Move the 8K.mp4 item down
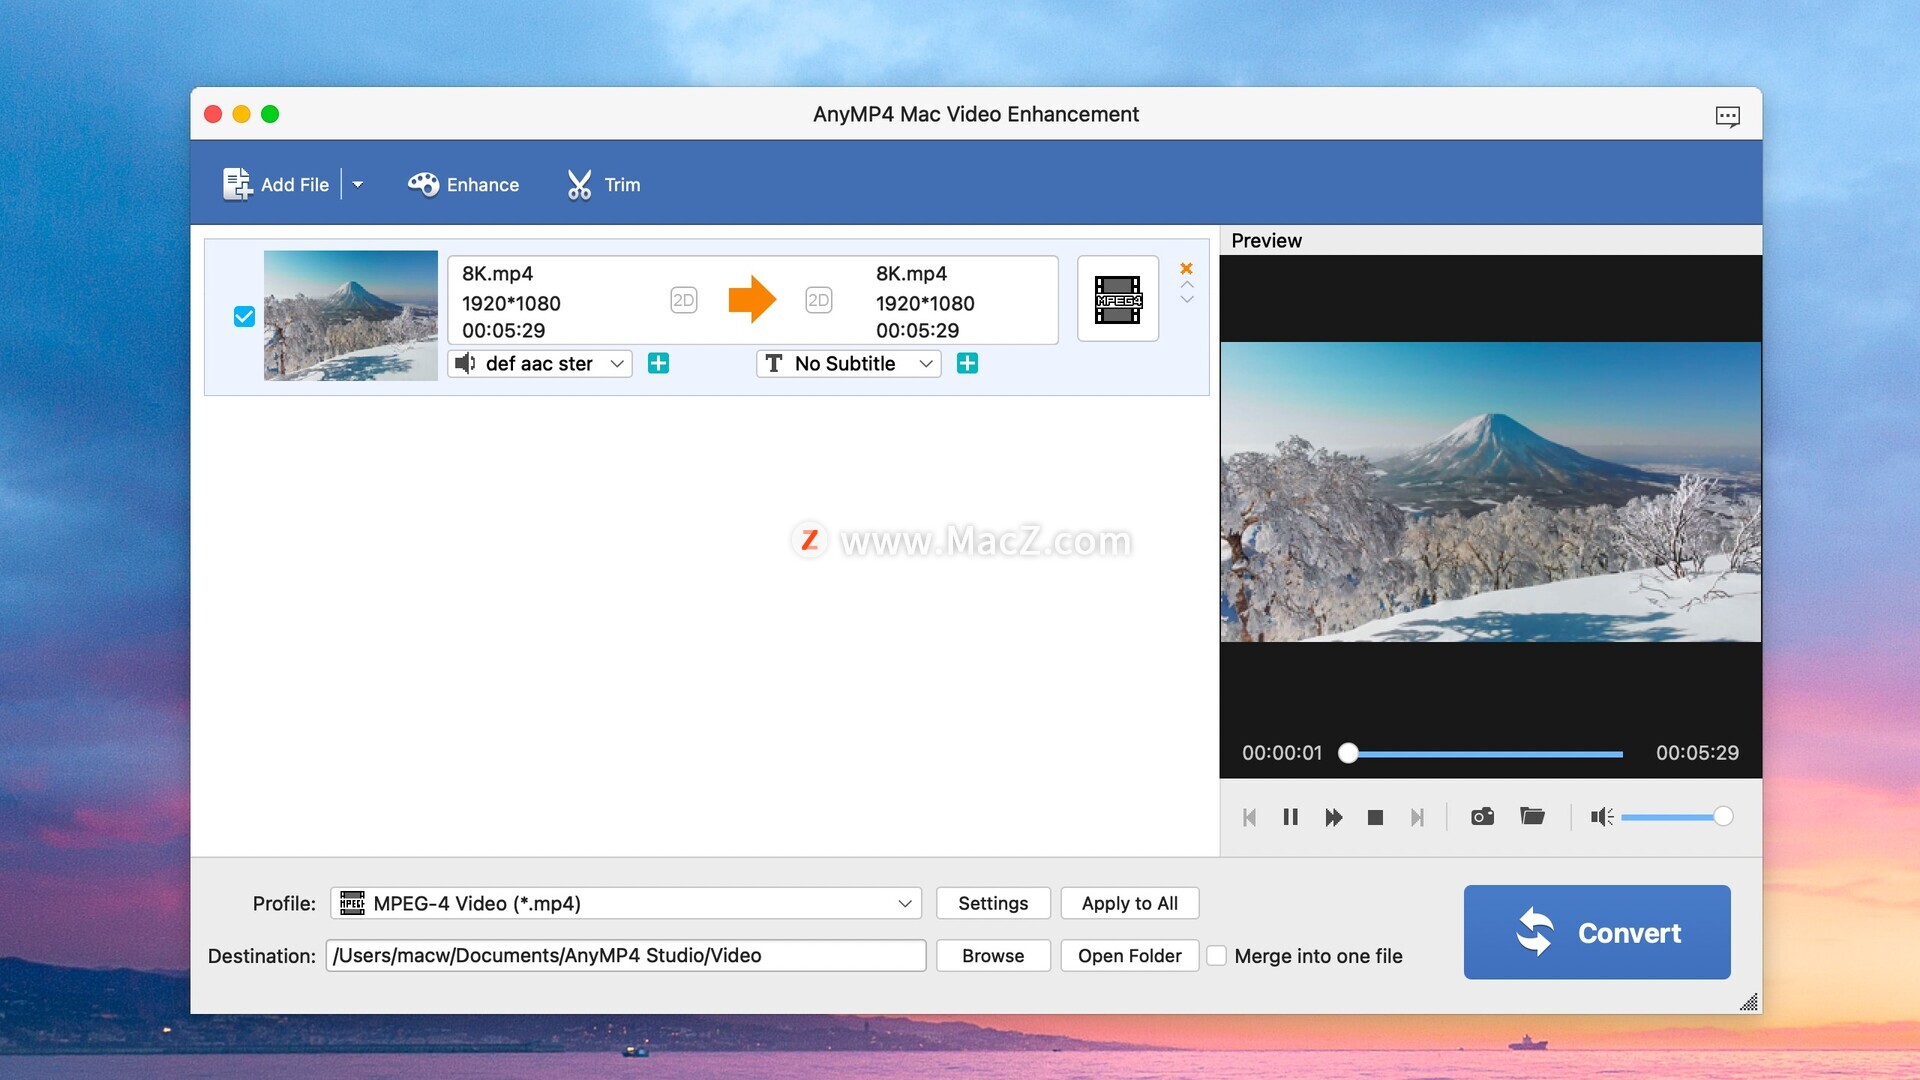Screen dimensions: 1920x1080 point(1187,299)
